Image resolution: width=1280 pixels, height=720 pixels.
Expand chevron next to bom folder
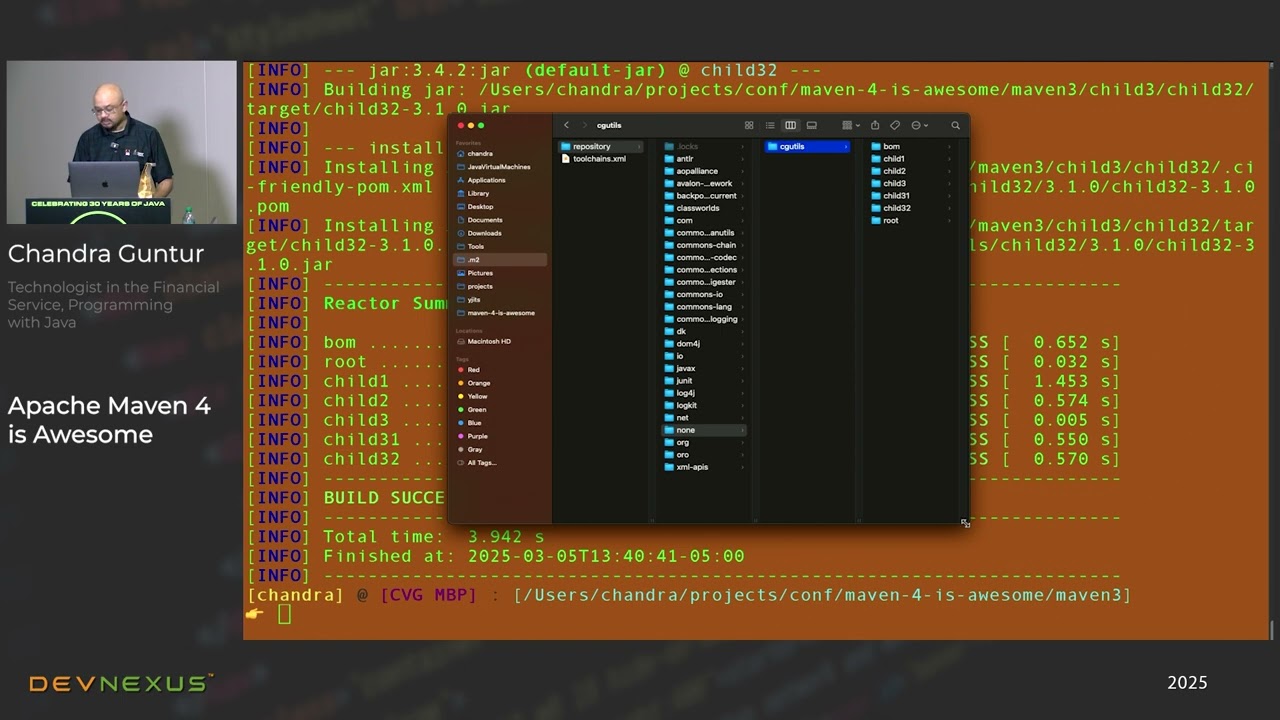click(x=949, y=146)
